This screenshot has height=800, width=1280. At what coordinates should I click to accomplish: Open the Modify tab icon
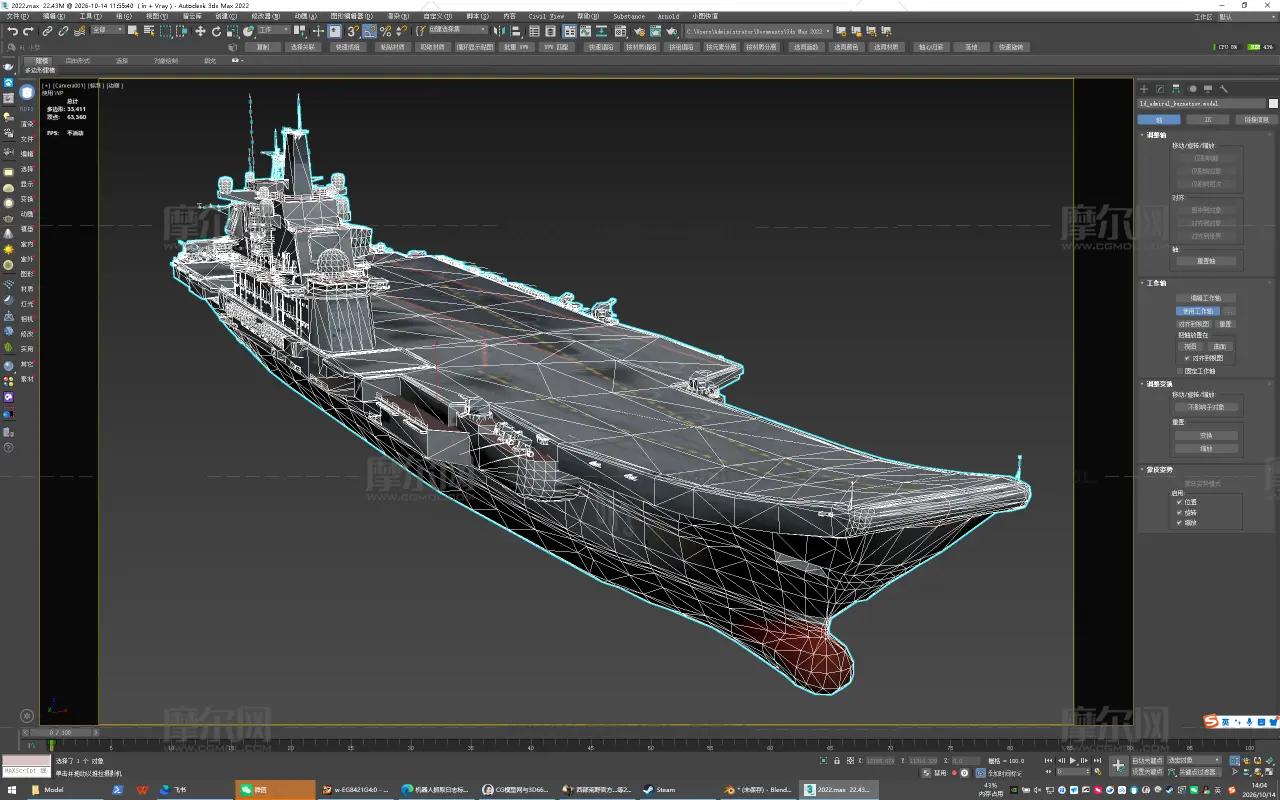(x=1160, y=89)
